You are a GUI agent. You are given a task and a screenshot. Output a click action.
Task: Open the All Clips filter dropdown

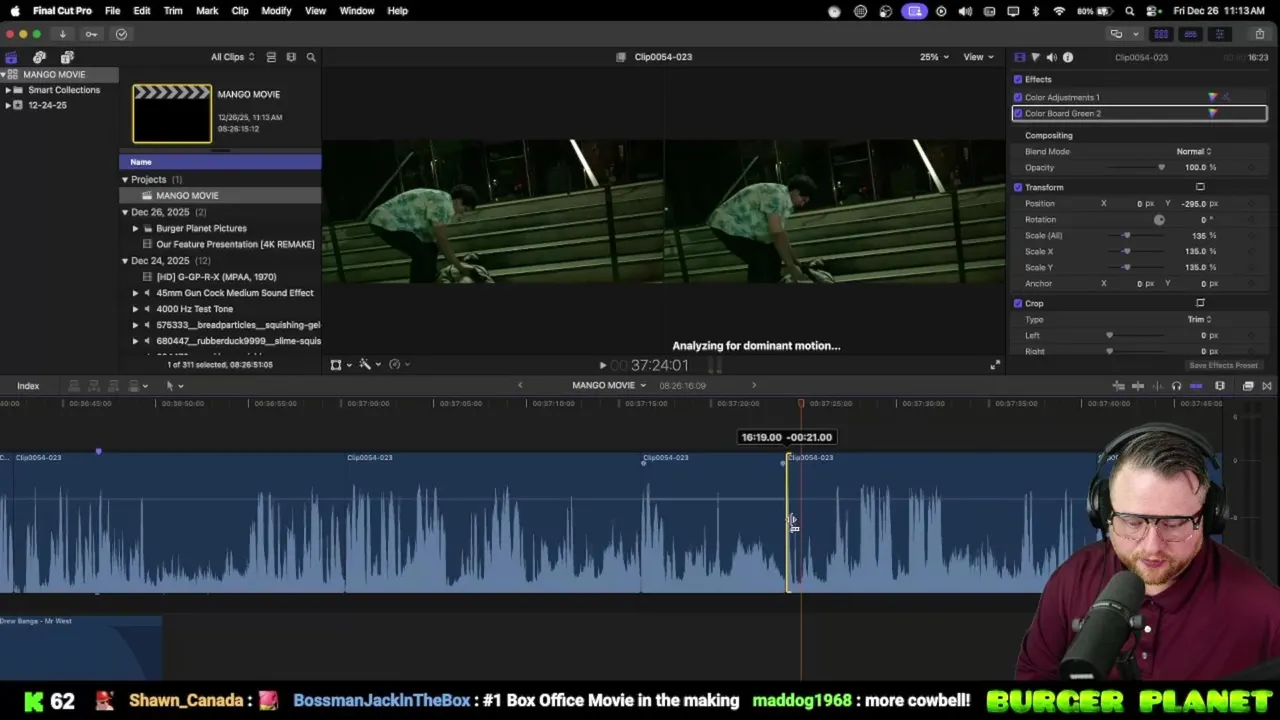(x=232, y=57)
